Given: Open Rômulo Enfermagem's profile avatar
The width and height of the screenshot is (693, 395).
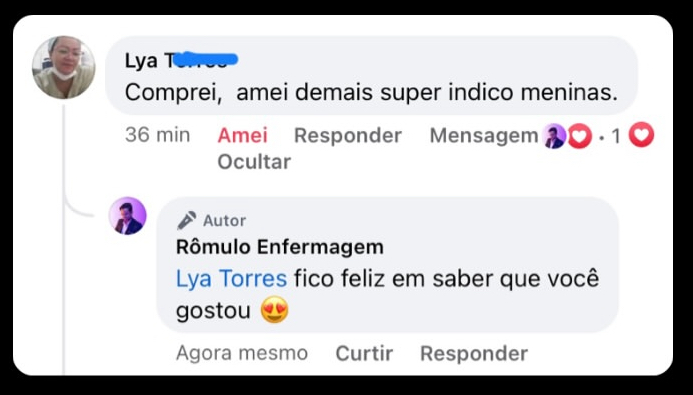Looking at the screenshot, I should point(128,216).
